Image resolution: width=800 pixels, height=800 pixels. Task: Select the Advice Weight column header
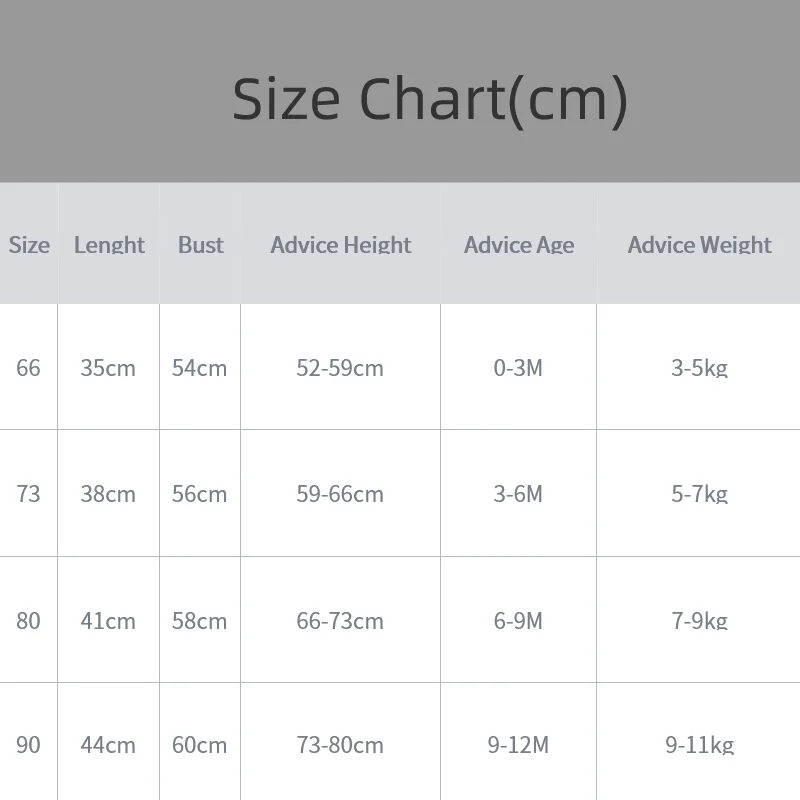click(x=699, y=244)
